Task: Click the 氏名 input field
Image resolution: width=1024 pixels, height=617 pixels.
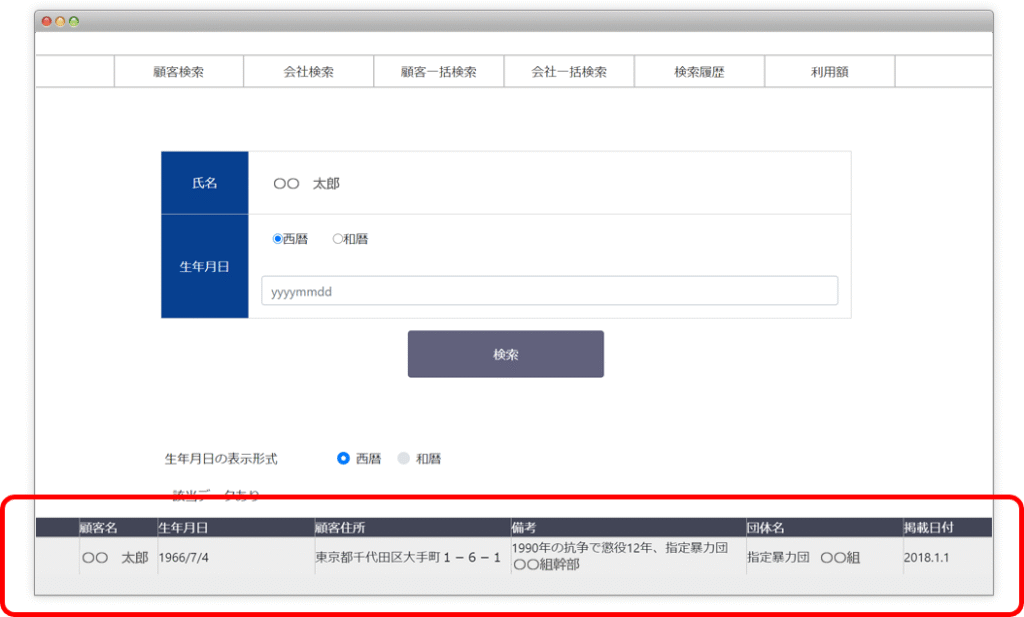Action: [549, 184]
